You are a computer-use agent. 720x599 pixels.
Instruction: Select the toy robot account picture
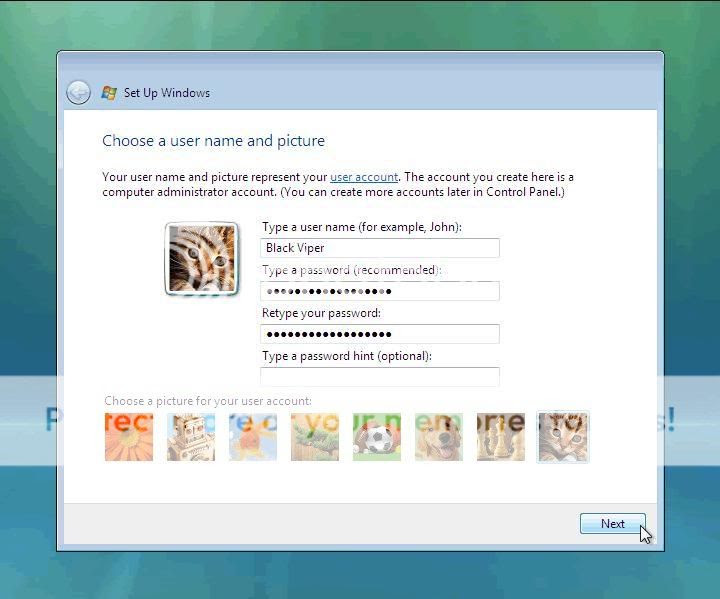(191, 437)
